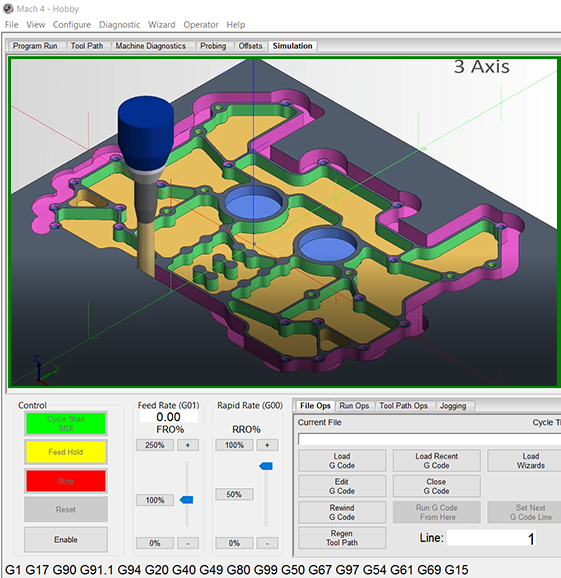
Task: Open the Operator menu
Action: click(201, 25)
